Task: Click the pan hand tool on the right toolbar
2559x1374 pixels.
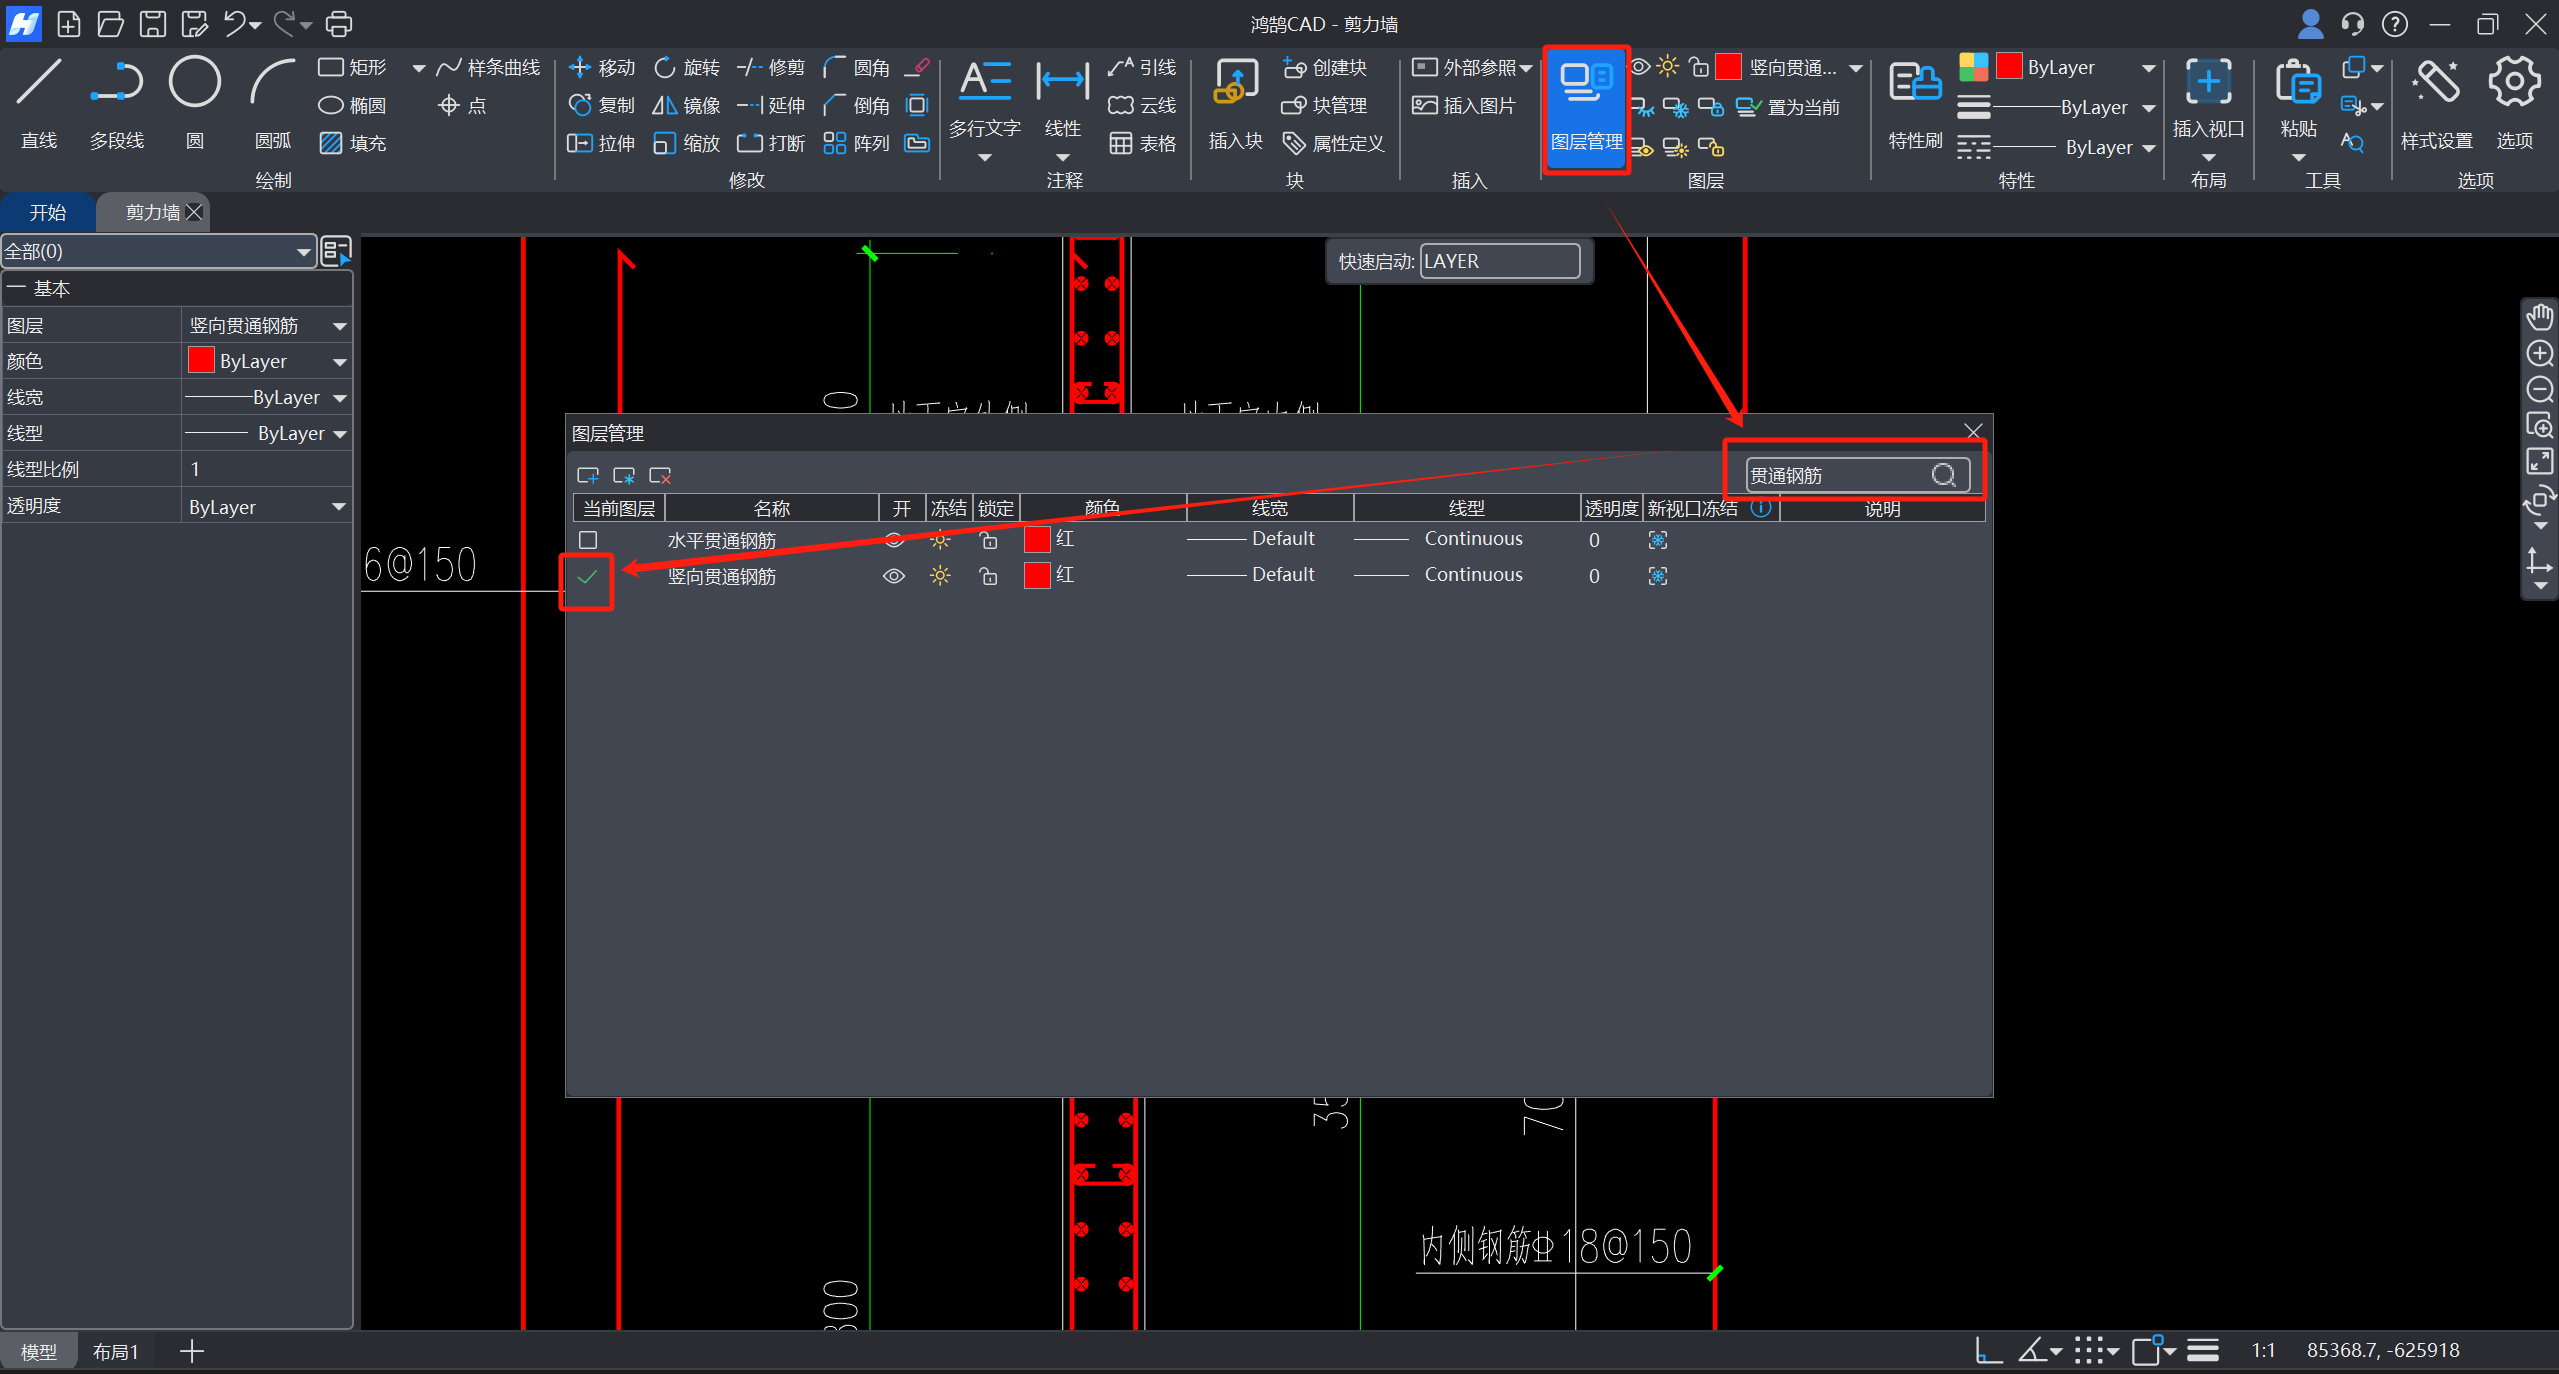Action: [2540, 318]
